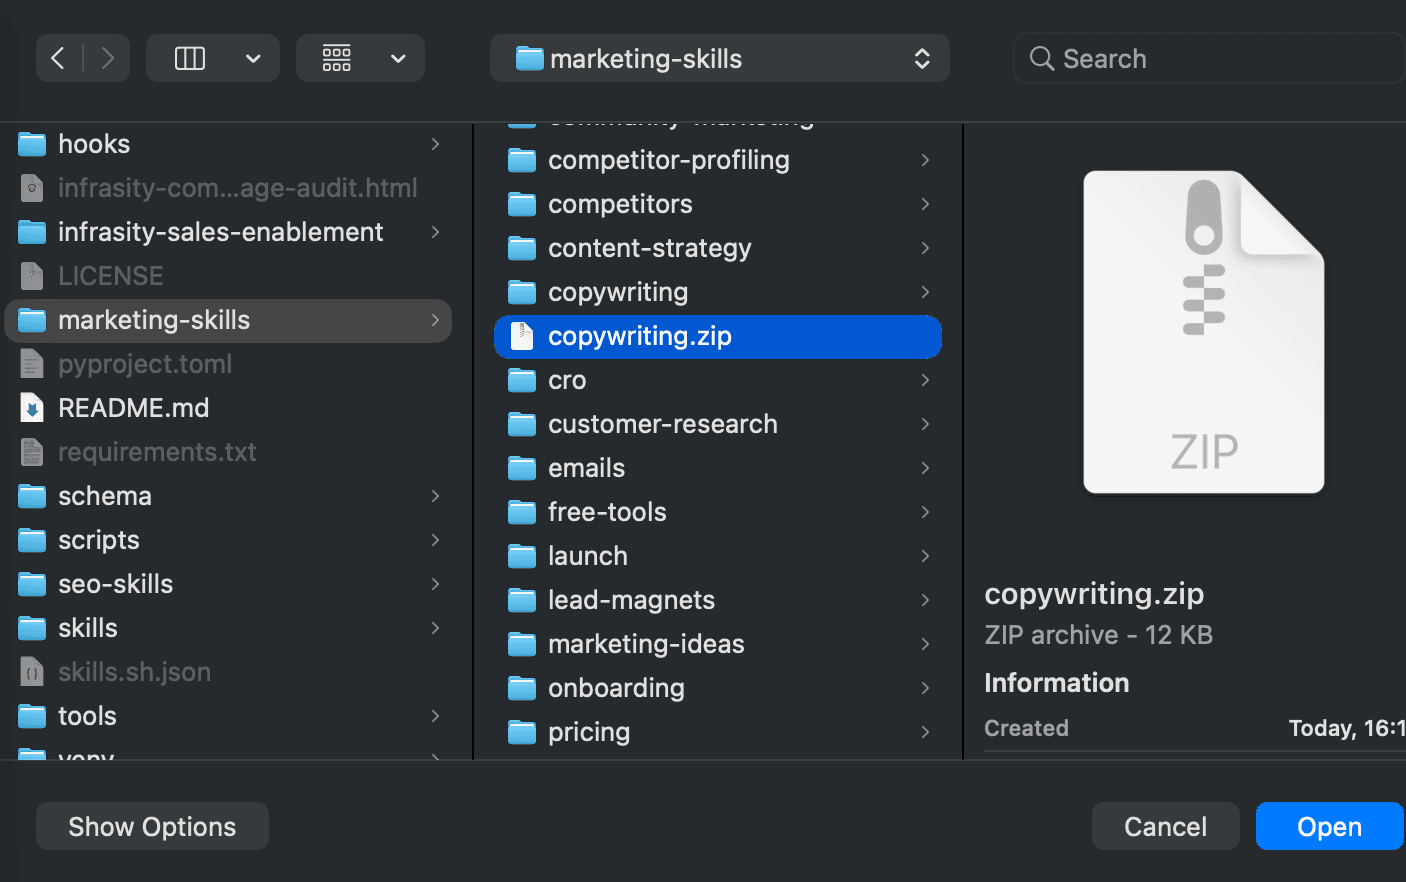The width and height of the screenshot is (1406, 882).
Task: Click the large ZIP preview thumbnail
Action: coord(1204,332)
